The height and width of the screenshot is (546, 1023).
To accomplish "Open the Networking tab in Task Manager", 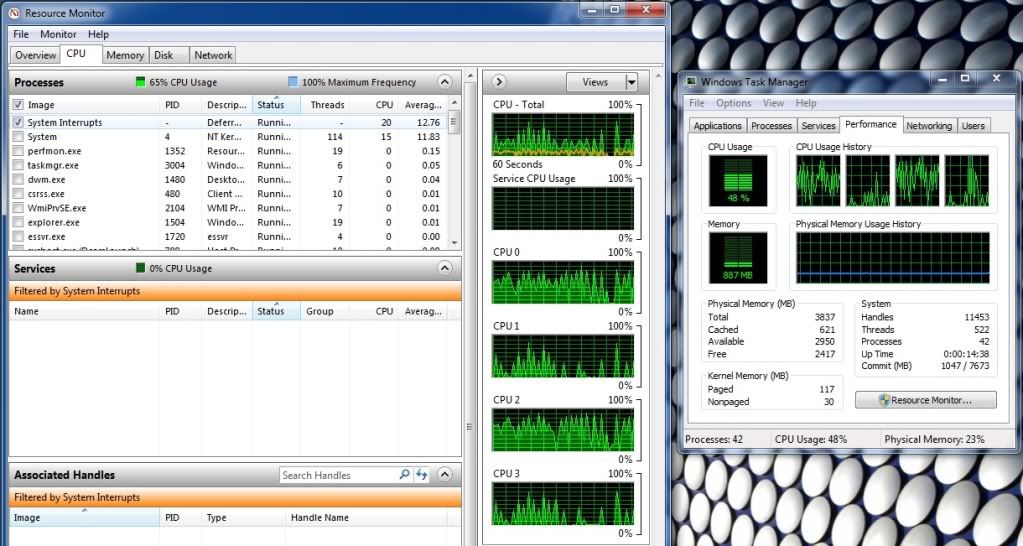I will click(x=929, y=126).
